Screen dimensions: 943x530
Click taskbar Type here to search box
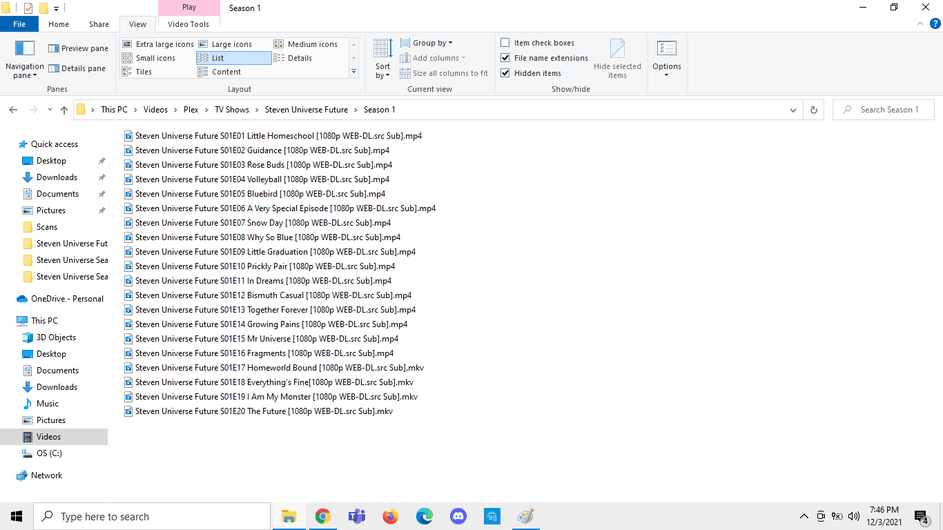pyautogui.click(x=152, y=516)
